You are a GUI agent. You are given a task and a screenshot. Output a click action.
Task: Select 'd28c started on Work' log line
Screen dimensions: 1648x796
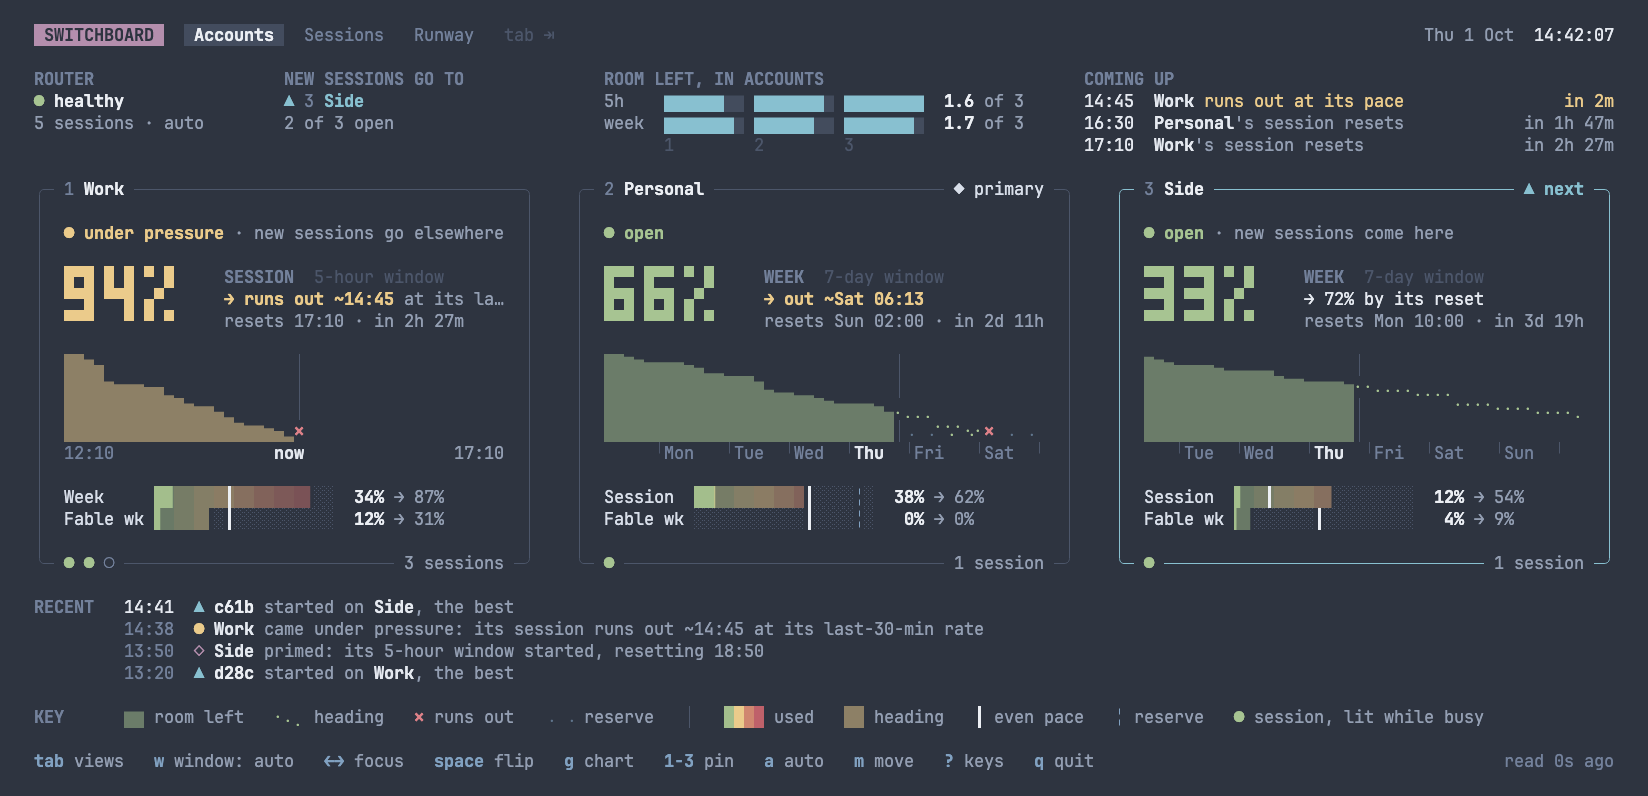click(x=319, y=673)
